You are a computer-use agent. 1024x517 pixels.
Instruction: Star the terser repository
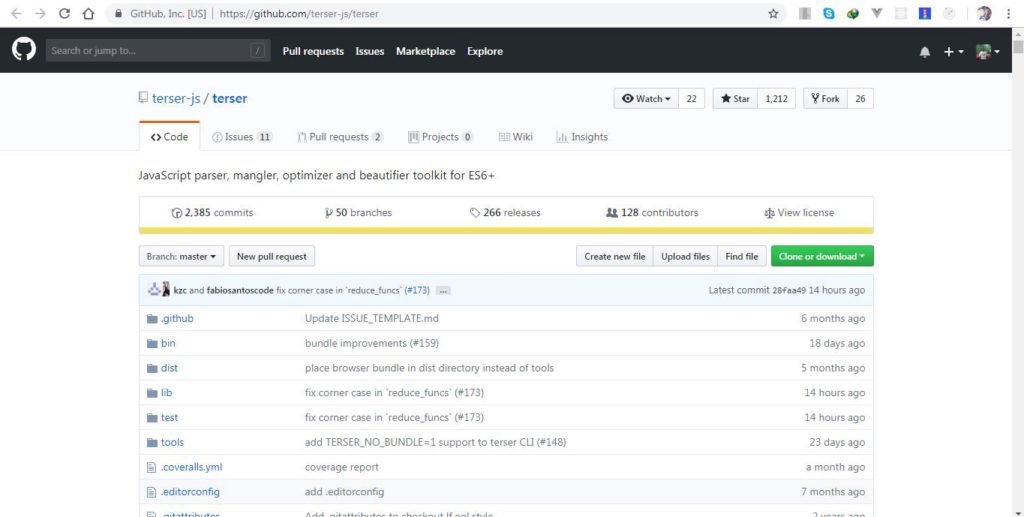pyautogui.click(x=735, y=99)
